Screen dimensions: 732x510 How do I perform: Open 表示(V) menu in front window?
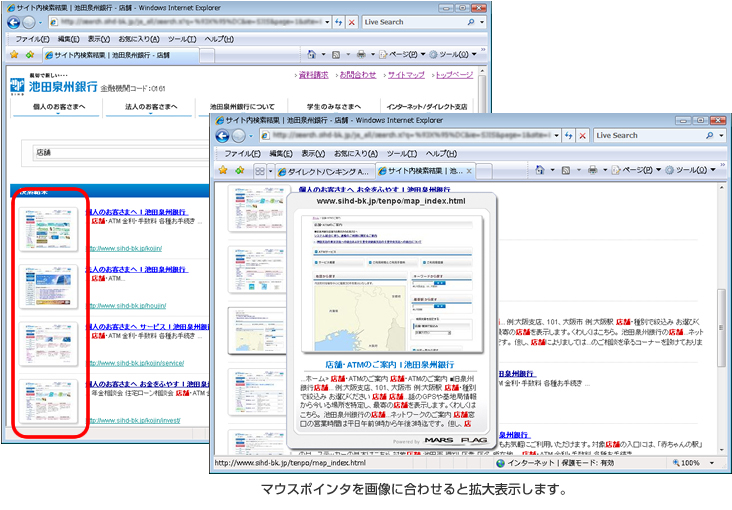[313, 153]
